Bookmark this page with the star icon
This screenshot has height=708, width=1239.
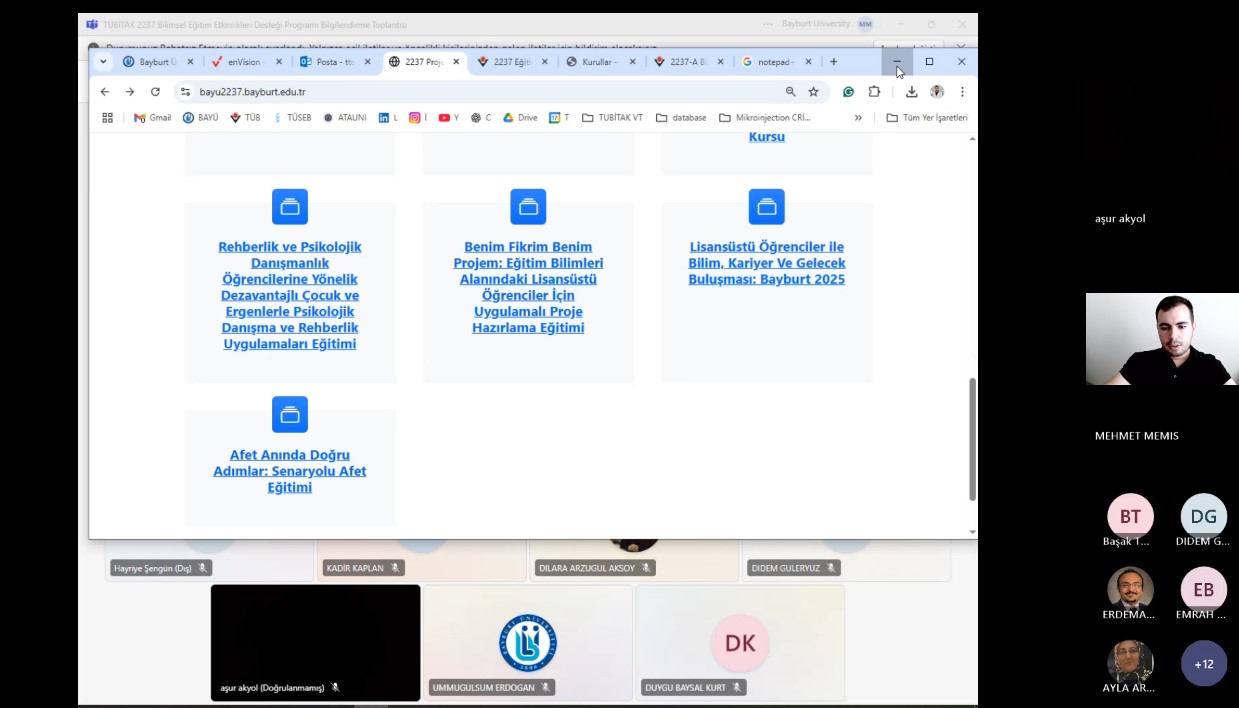pyautogui.click(x=814, y=92)
